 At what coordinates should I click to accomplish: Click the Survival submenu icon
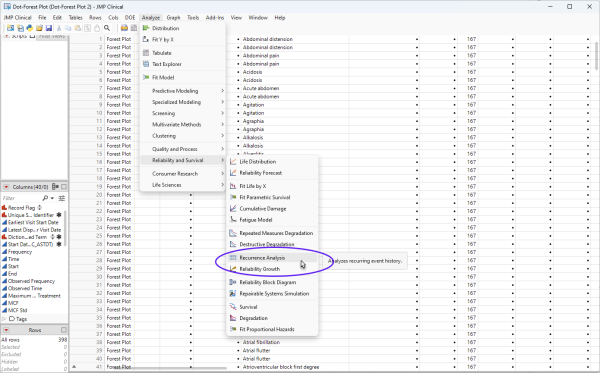coord(233,307)
